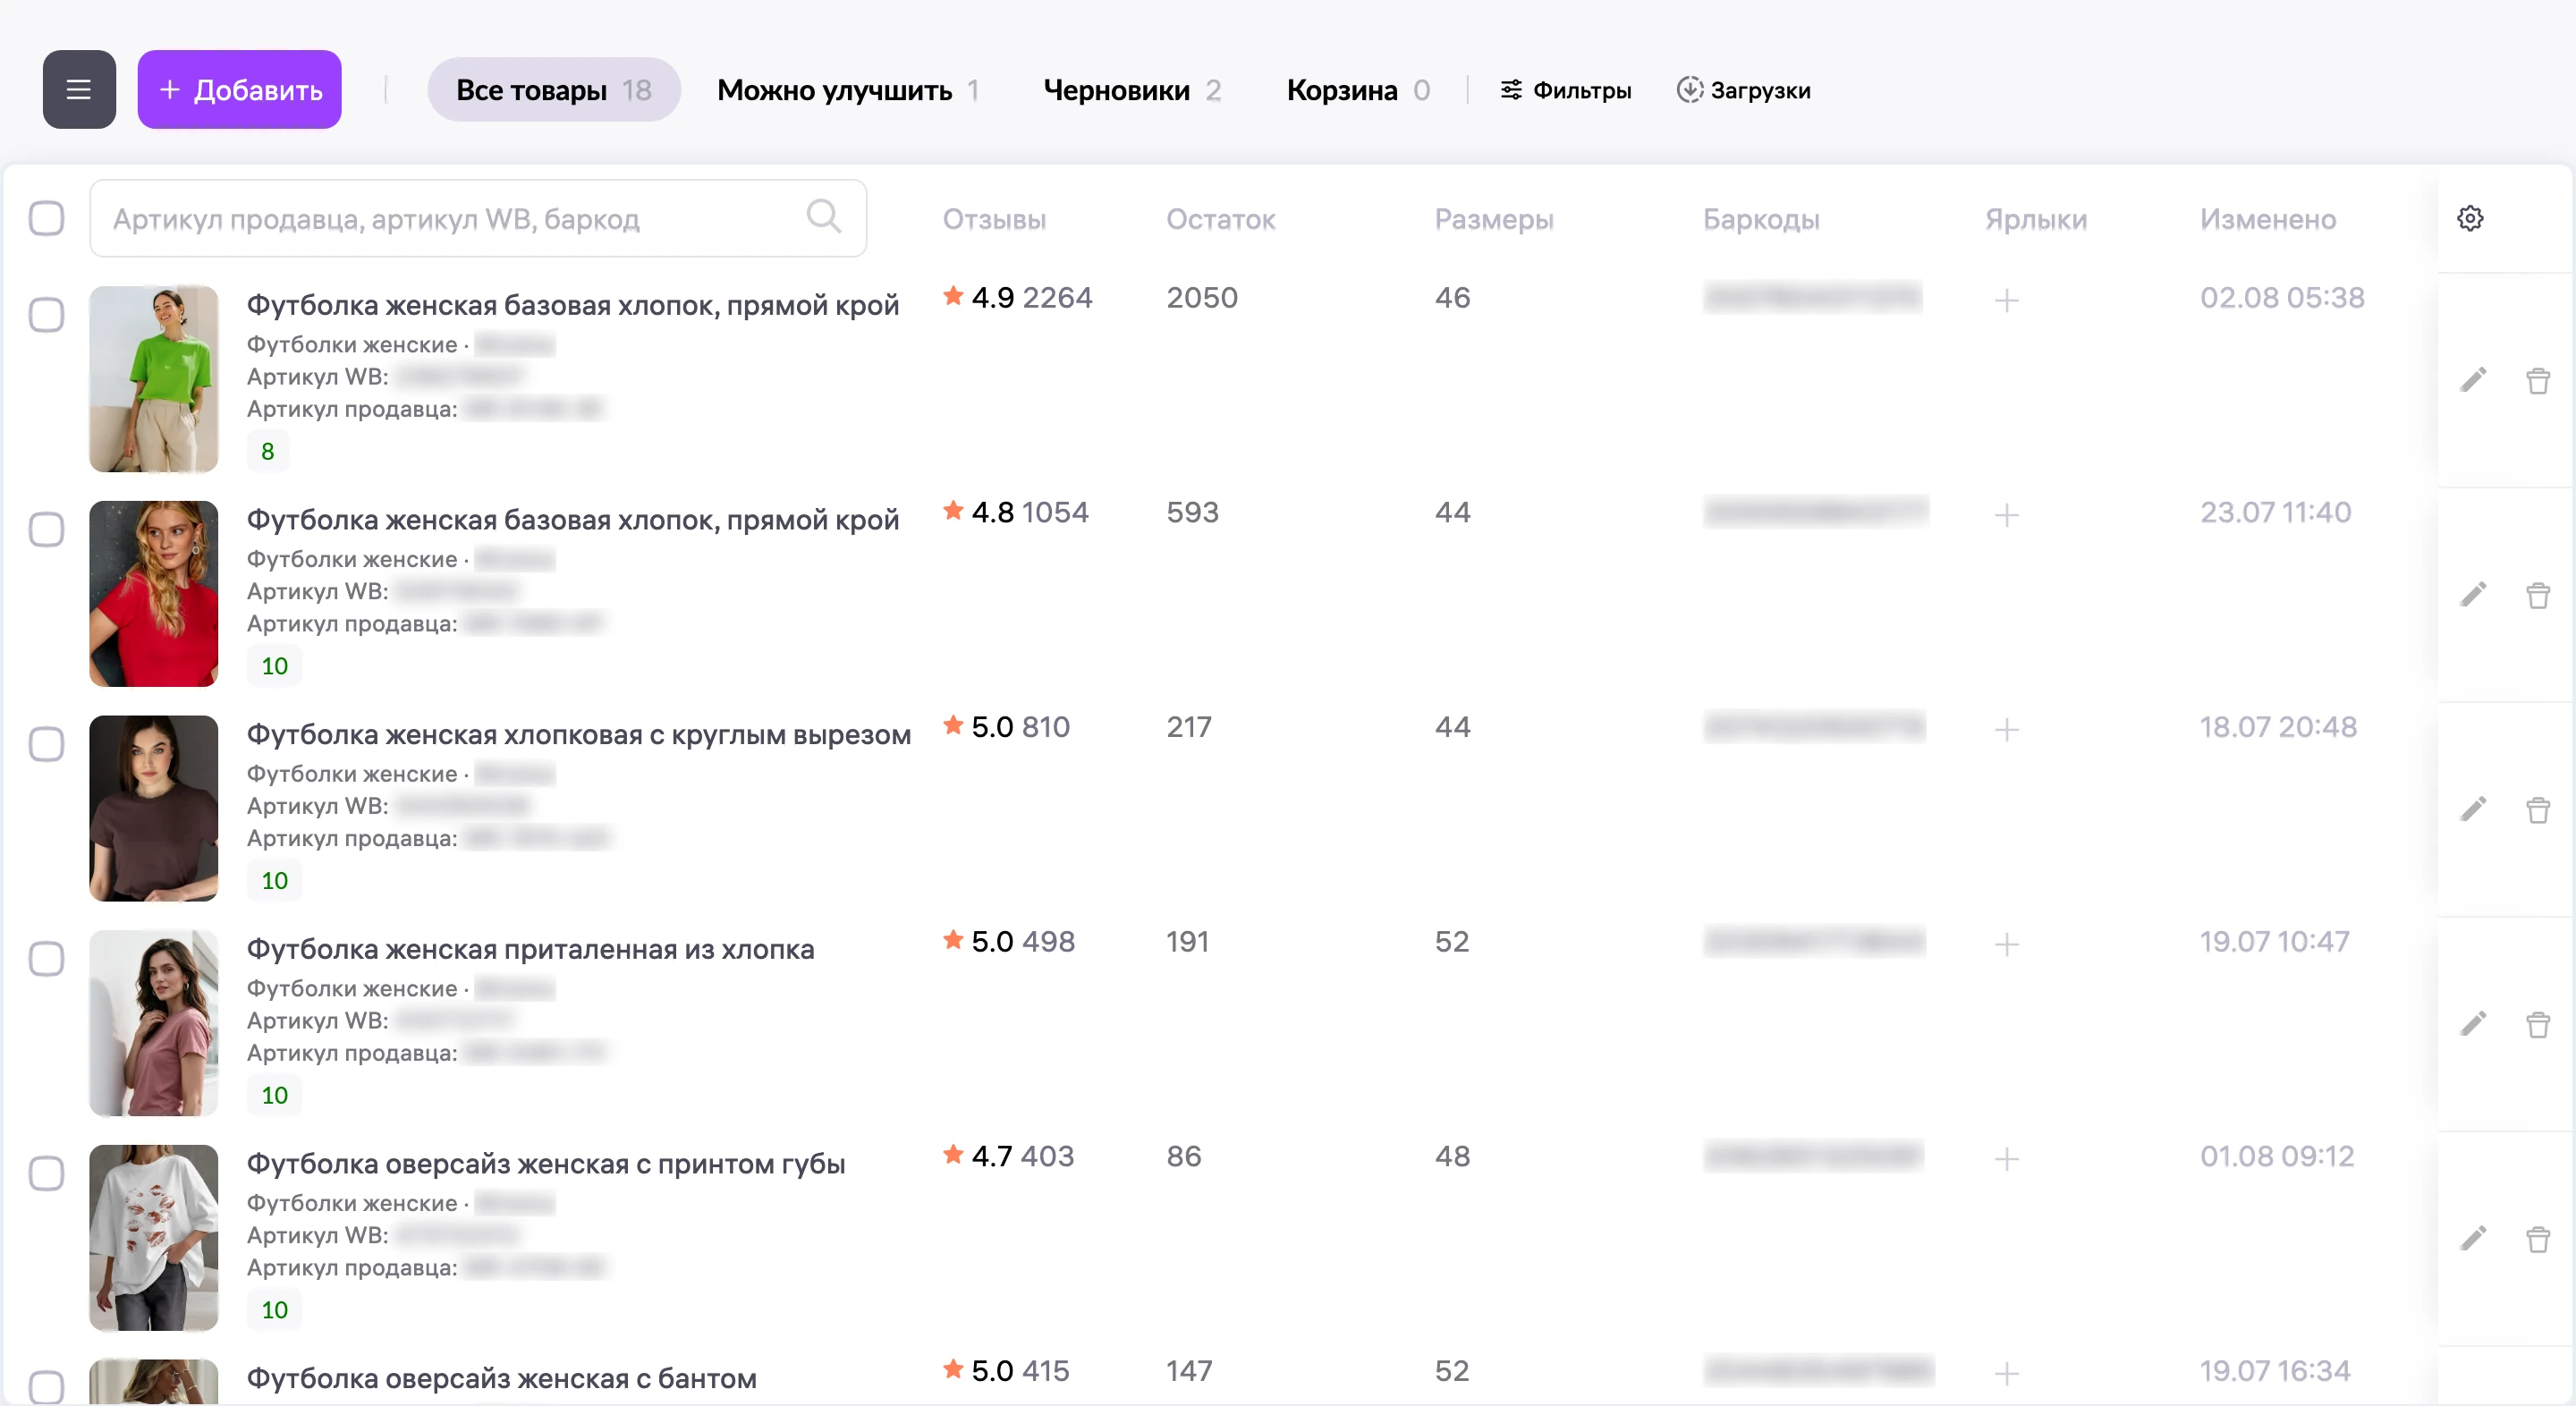
Task: Delete the product with 810 reviews
Action: click(2538, 809)
